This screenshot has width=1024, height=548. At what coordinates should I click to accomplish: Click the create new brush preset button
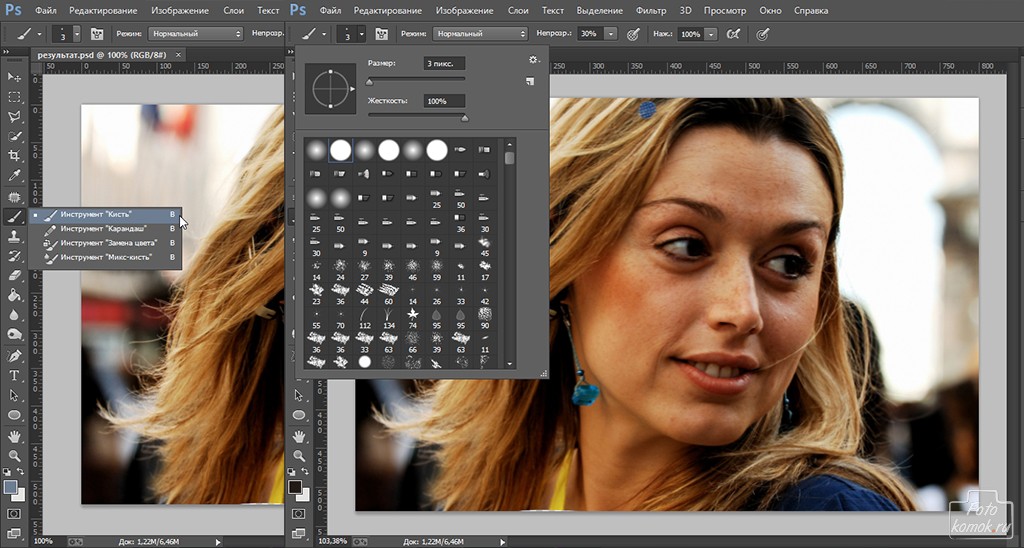coord(530,82)
